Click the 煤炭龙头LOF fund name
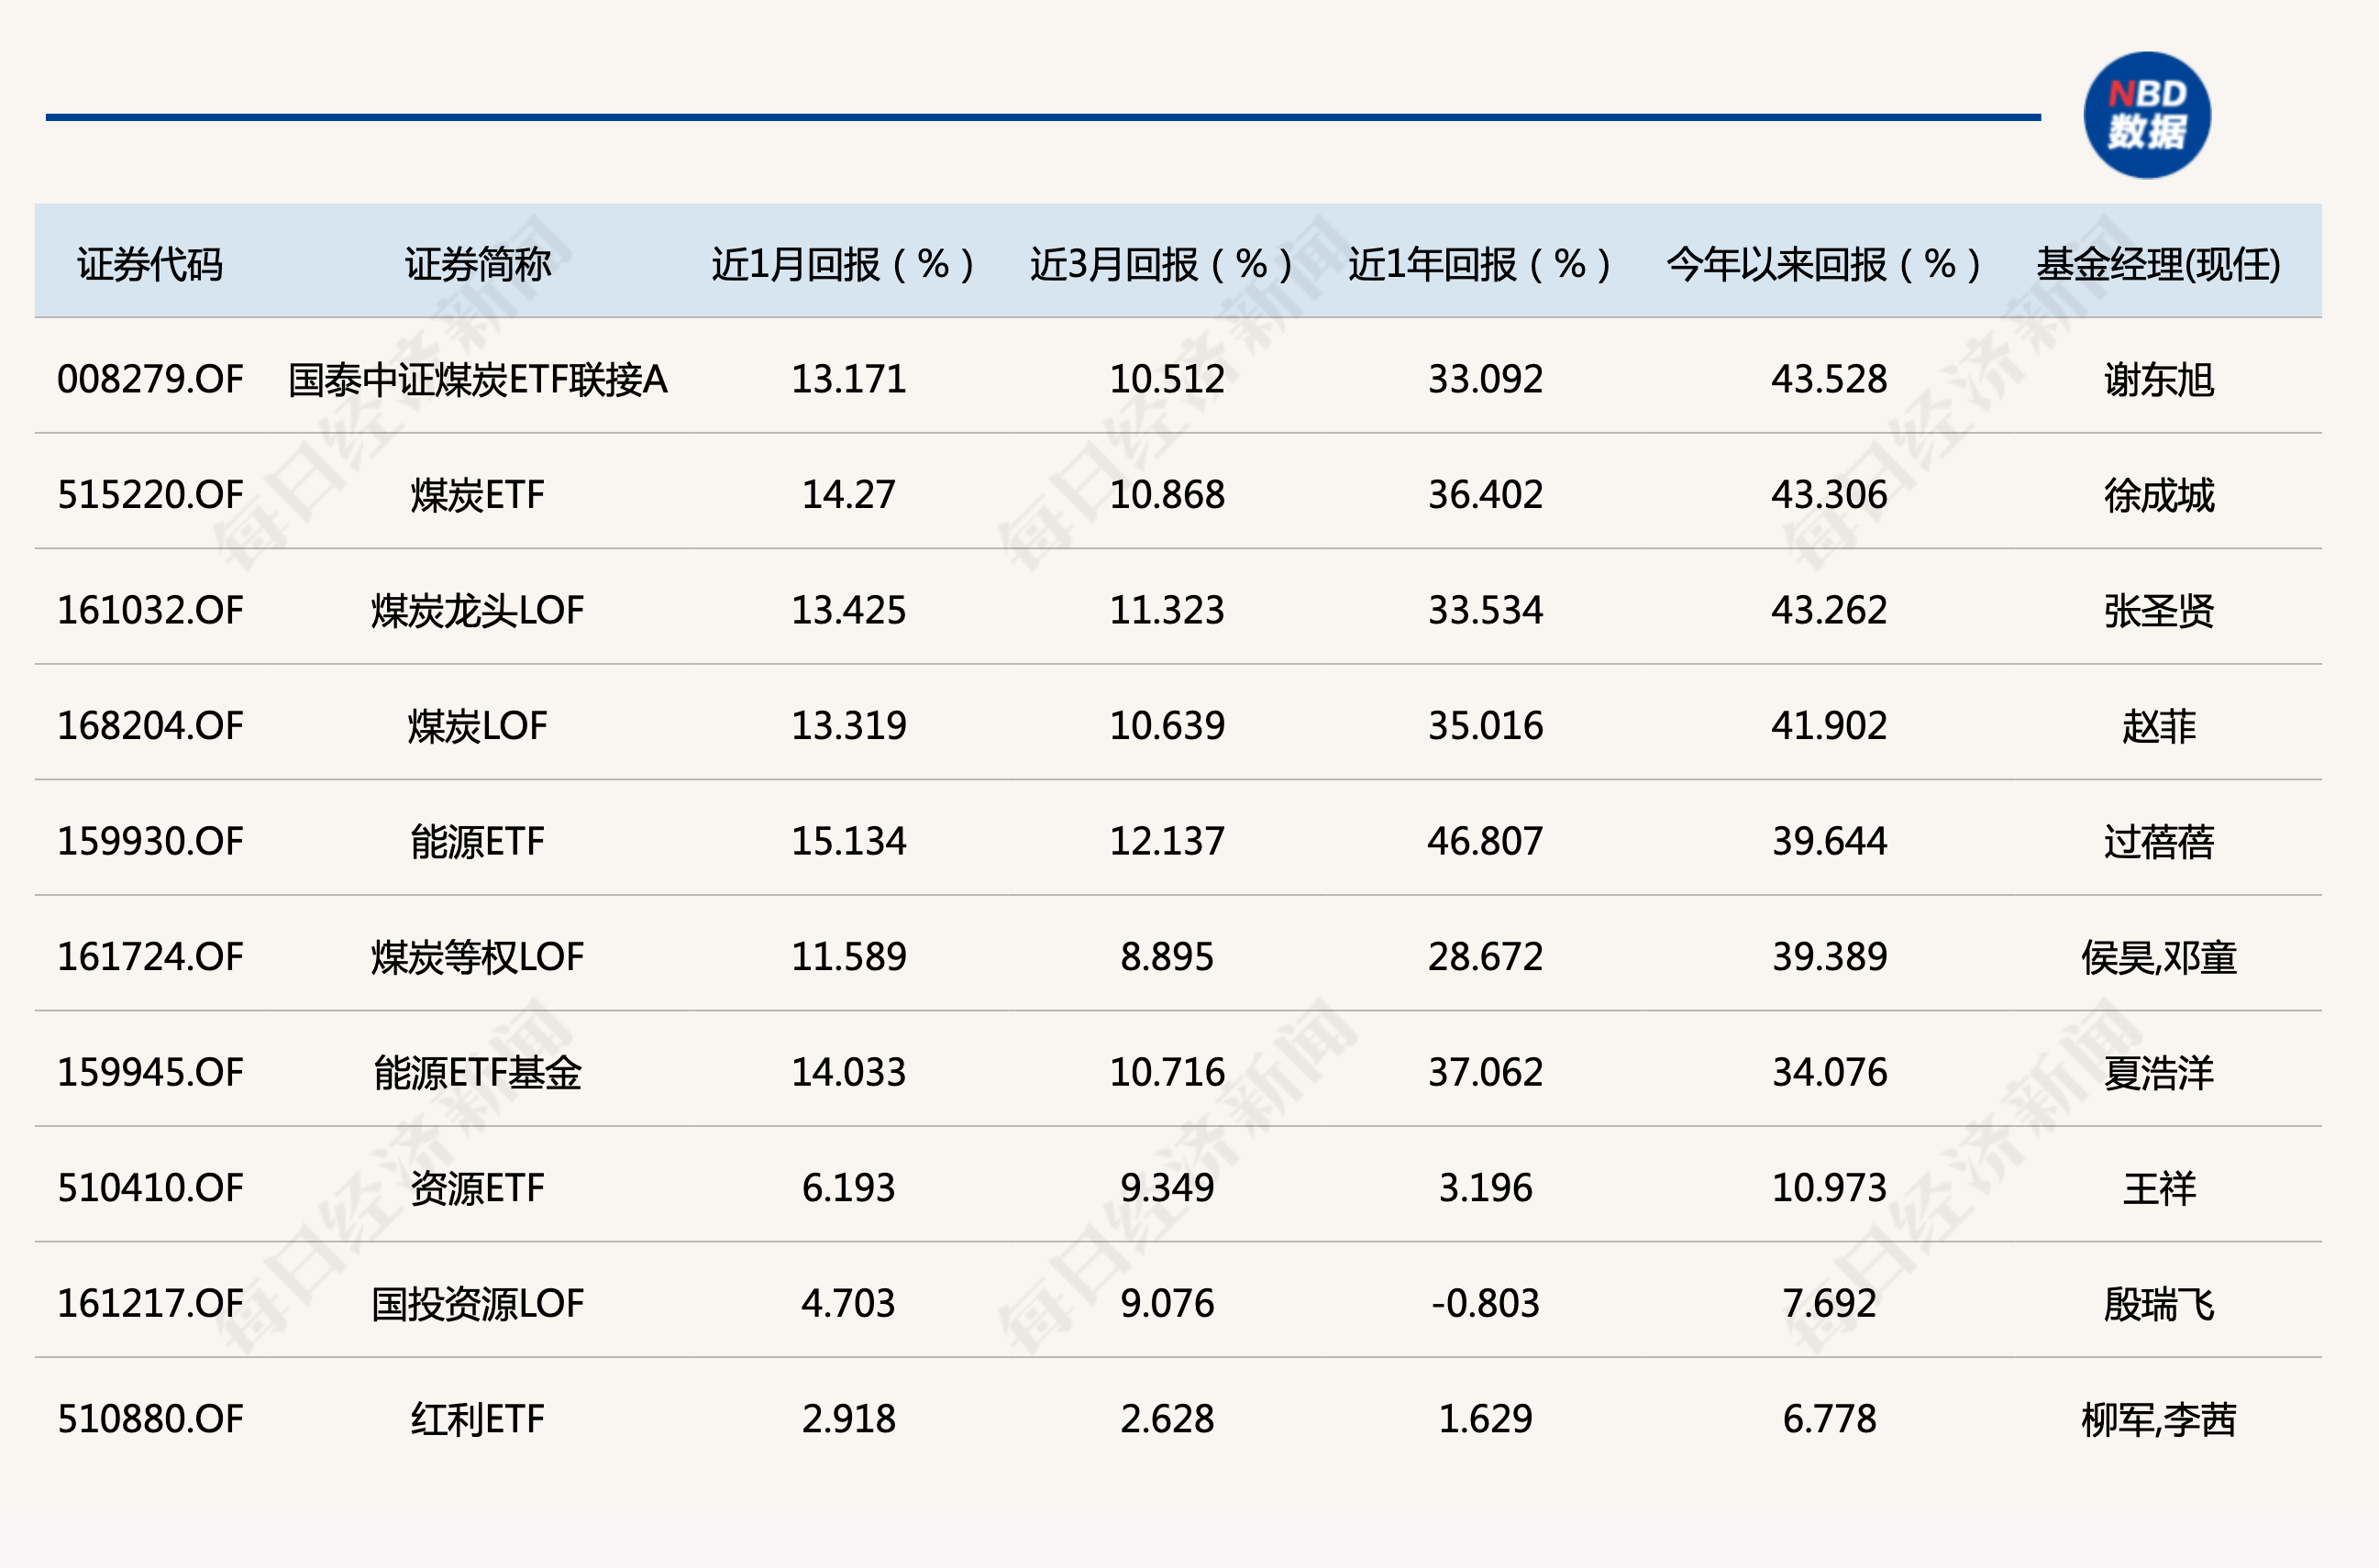2379x1568 pixels. pyautogui.click(x=477, y=610)
